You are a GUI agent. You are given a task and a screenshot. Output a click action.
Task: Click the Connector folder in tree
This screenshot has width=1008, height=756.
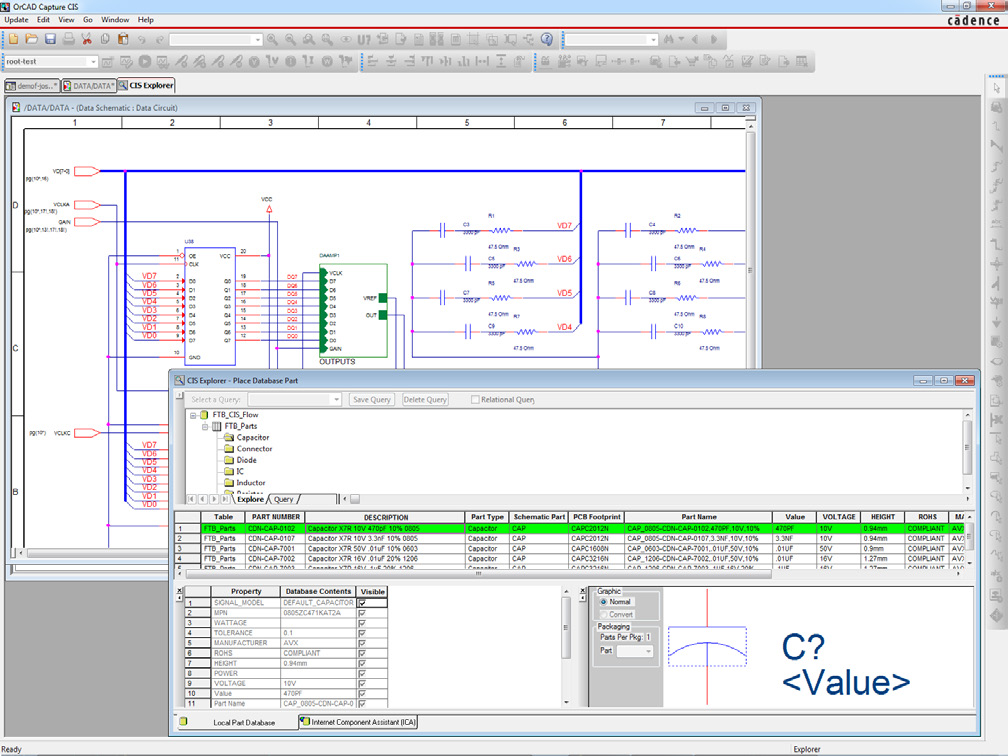tap(248, 449)
